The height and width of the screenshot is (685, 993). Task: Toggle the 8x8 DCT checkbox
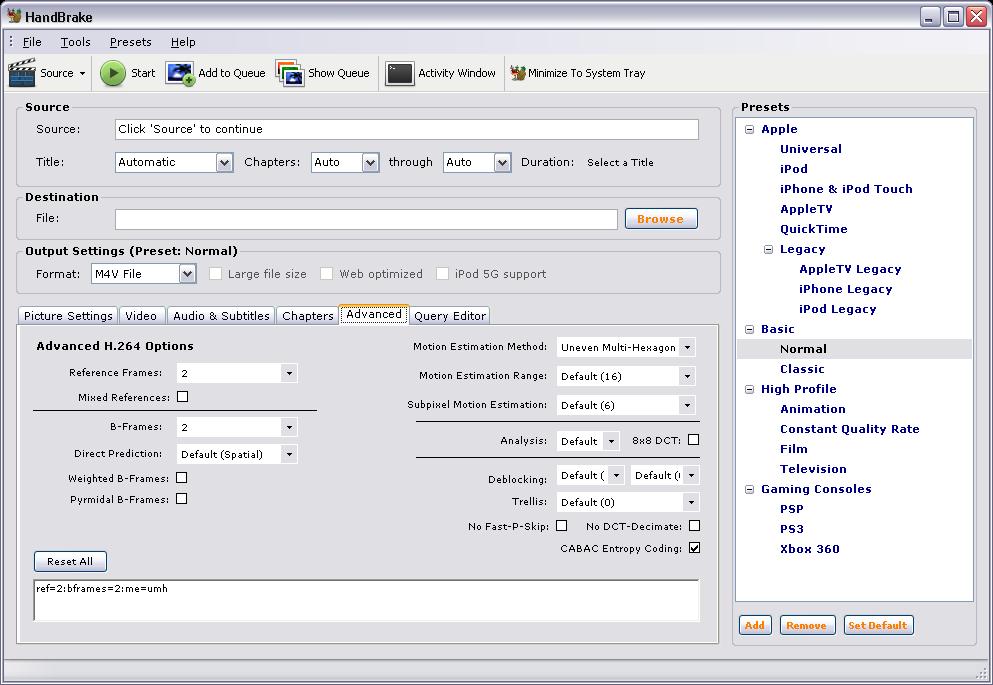pyautogui.click(x=693, y=439)
